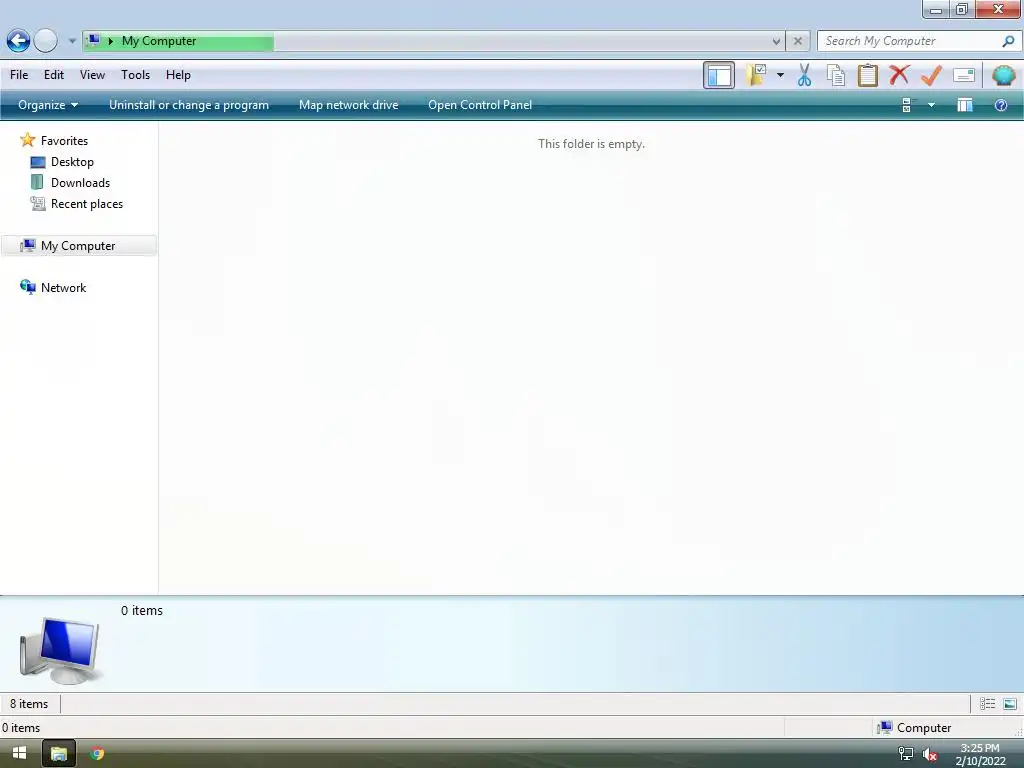Viewport: 1024px width, 768px height.
Task: Expand the view options dropdown arrow
Action: click(x=931, y=105)
